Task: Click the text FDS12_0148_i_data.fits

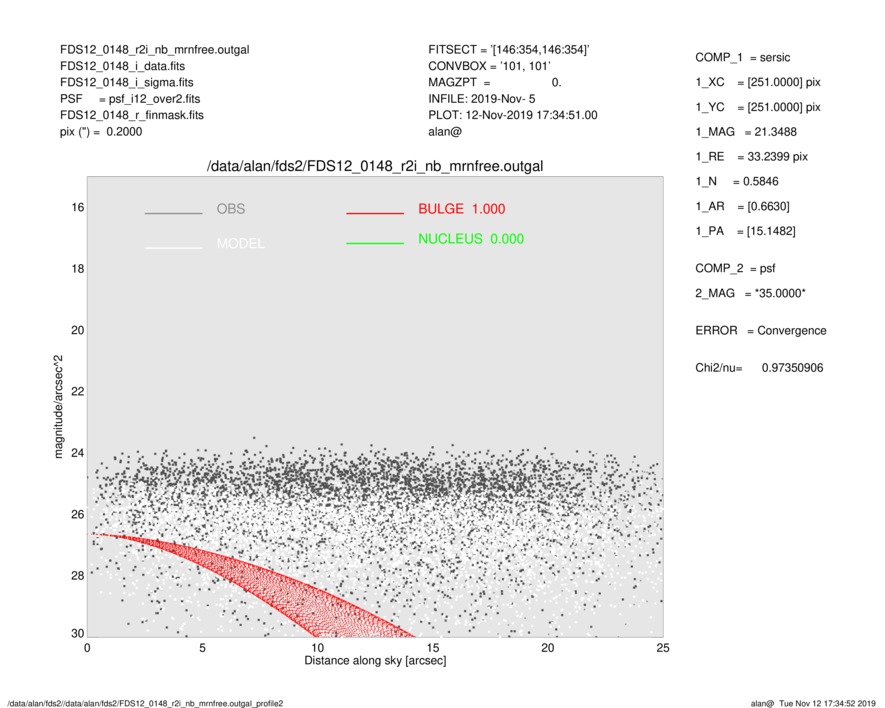Action: pyautogui.click(x=122, y=66)
